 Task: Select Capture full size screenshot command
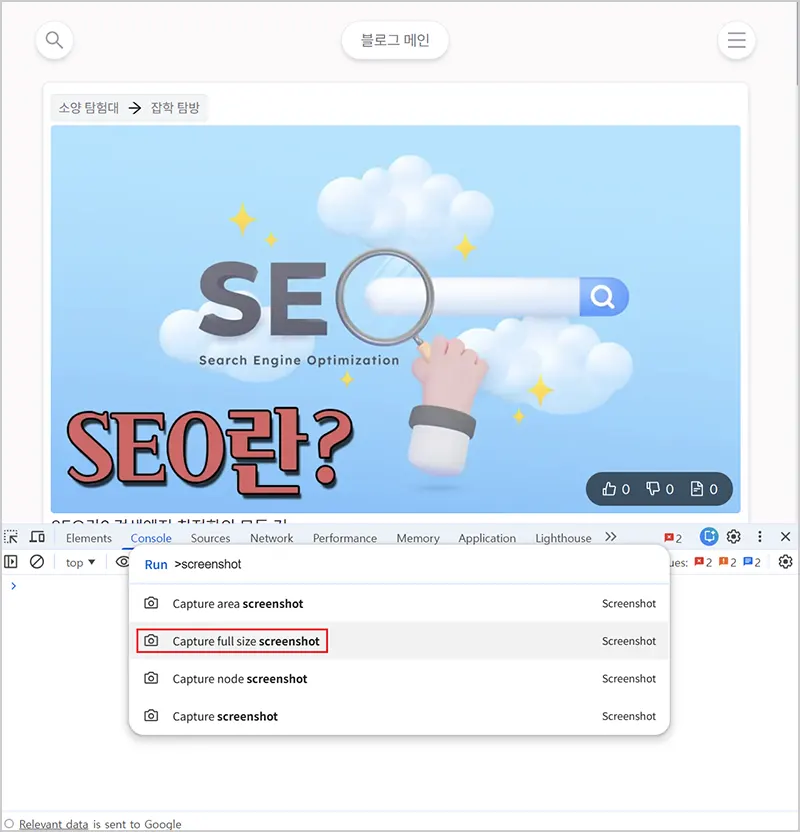tap(245, 641)
